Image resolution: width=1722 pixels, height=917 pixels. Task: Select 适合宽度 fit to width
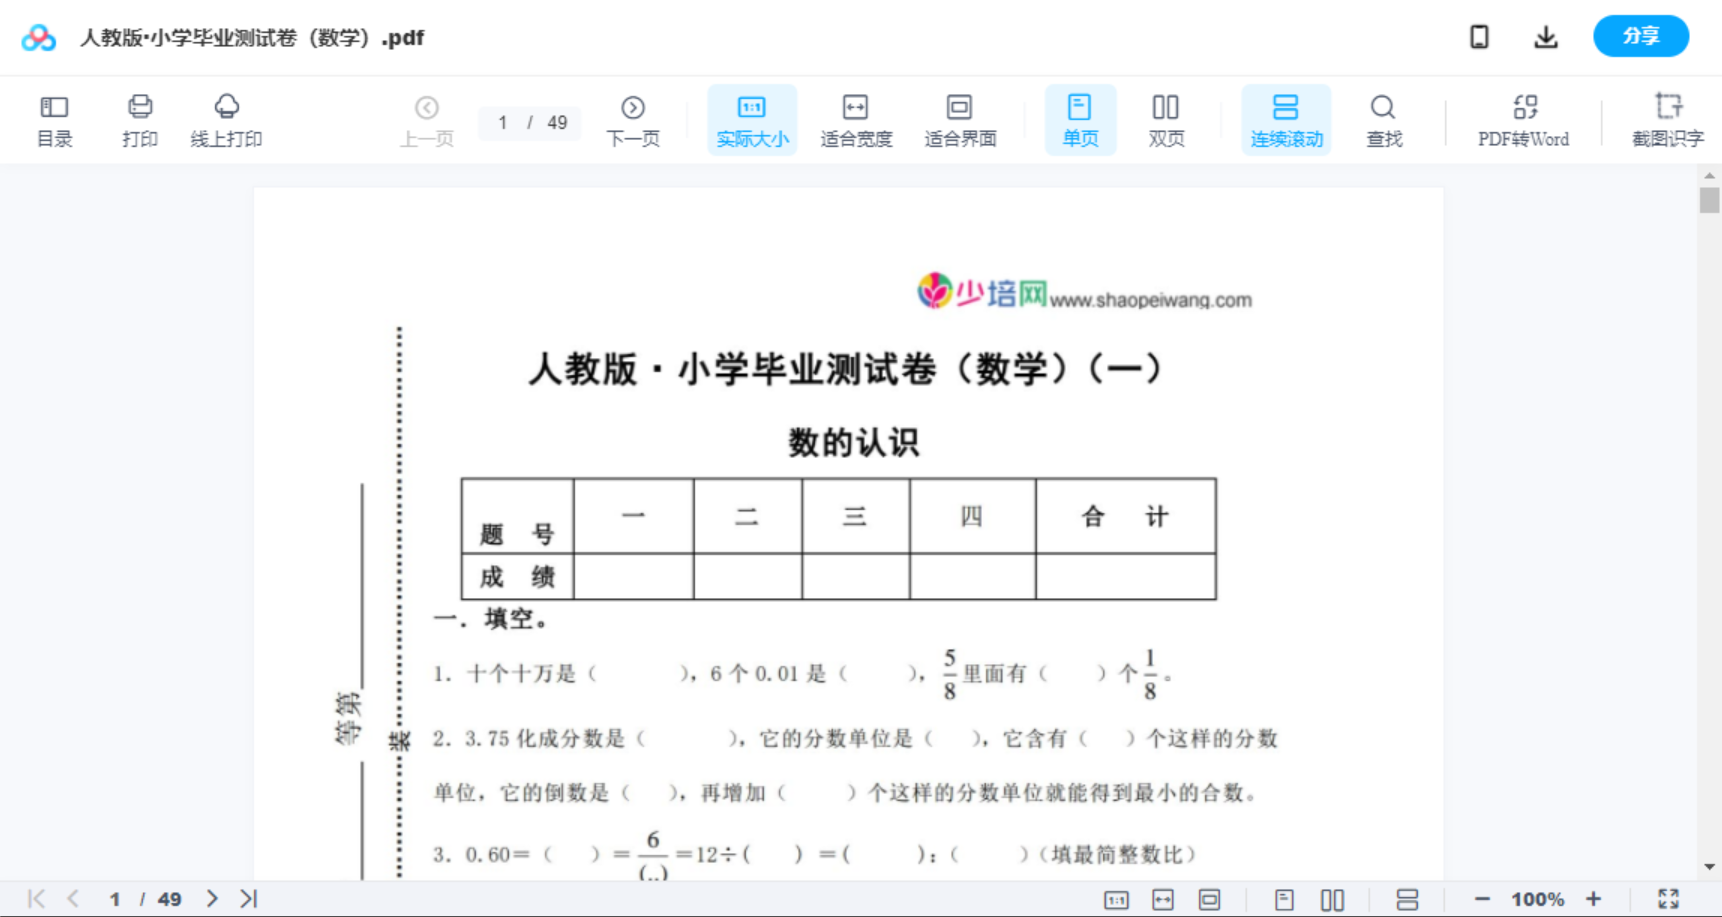[x=856, y=120]
